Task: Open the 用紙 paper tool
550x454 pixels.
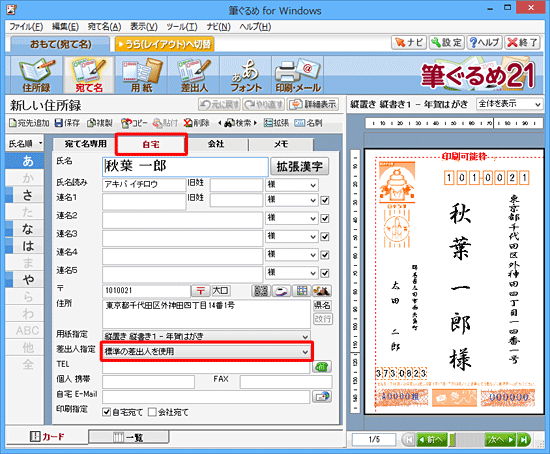Action: click(141, 75)
